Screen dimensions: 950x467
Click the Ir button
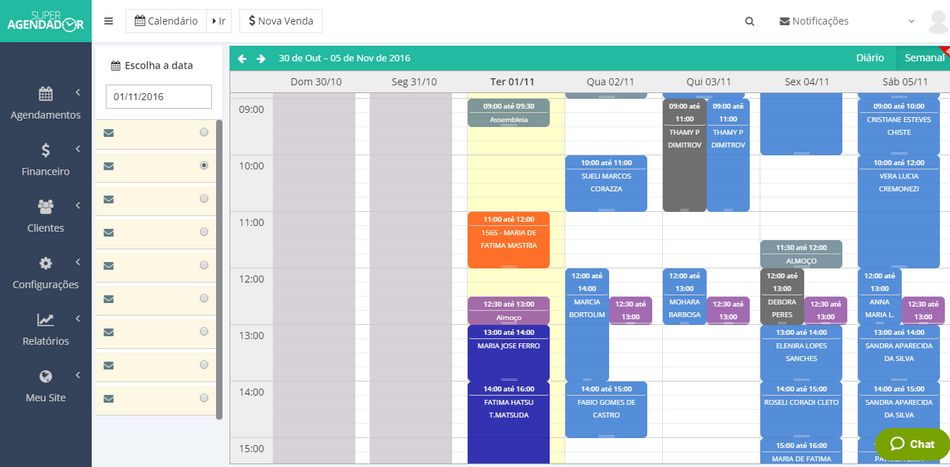coord(219,21)
